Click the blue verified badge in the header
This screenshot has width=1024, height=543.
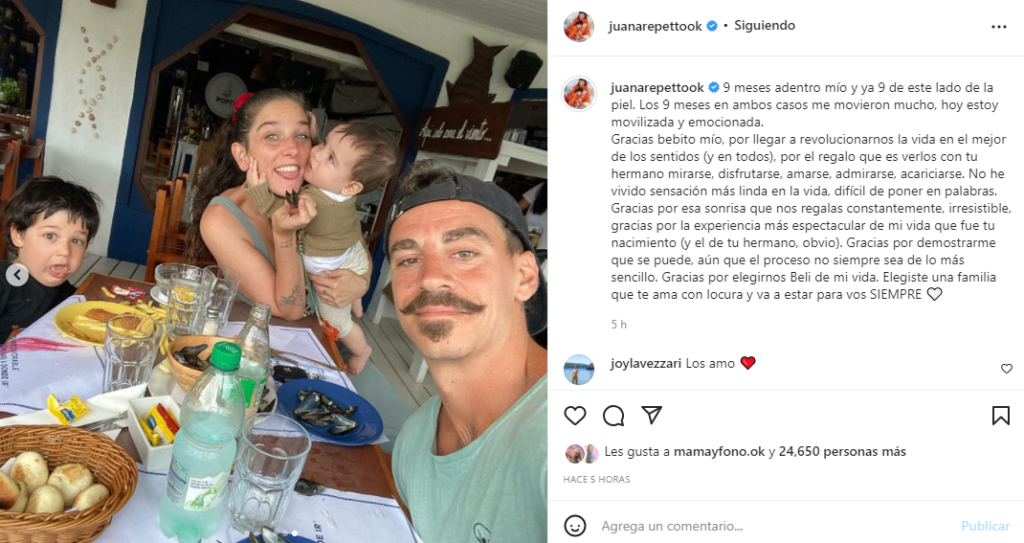click(712, 26)
